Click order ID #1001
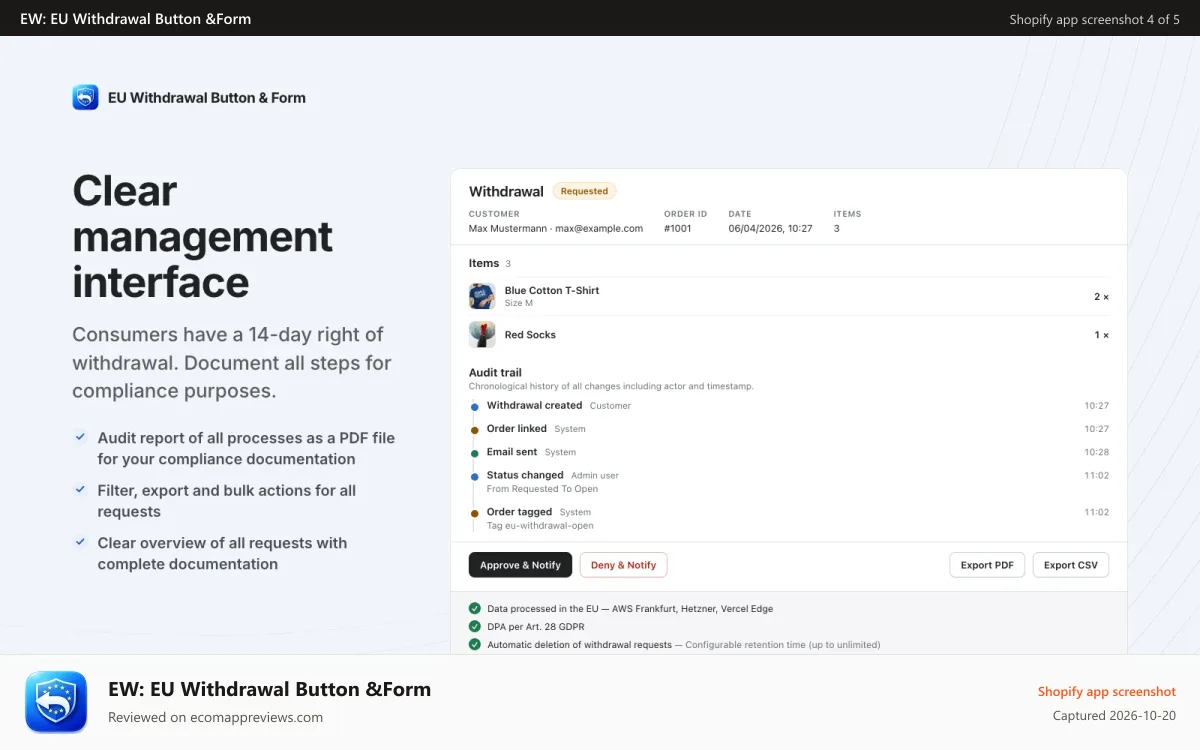The height and width of the screenshot is (750, 1200). pyautogui.click(x=678, y=229)
